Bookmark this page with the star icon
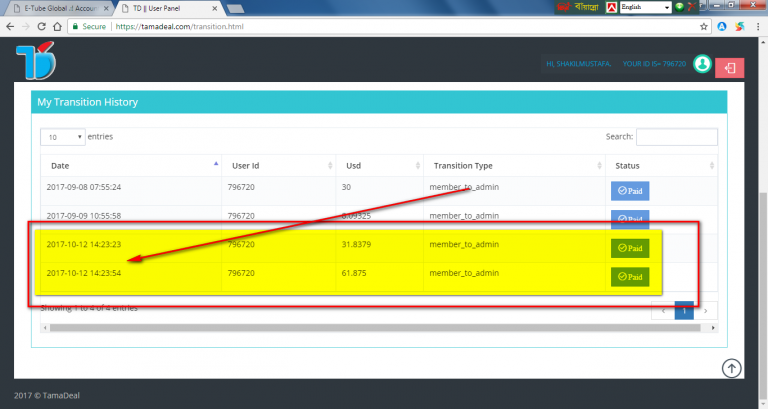Image resolution: width=768 pixels, height=409 pixels. coord(705,27)
